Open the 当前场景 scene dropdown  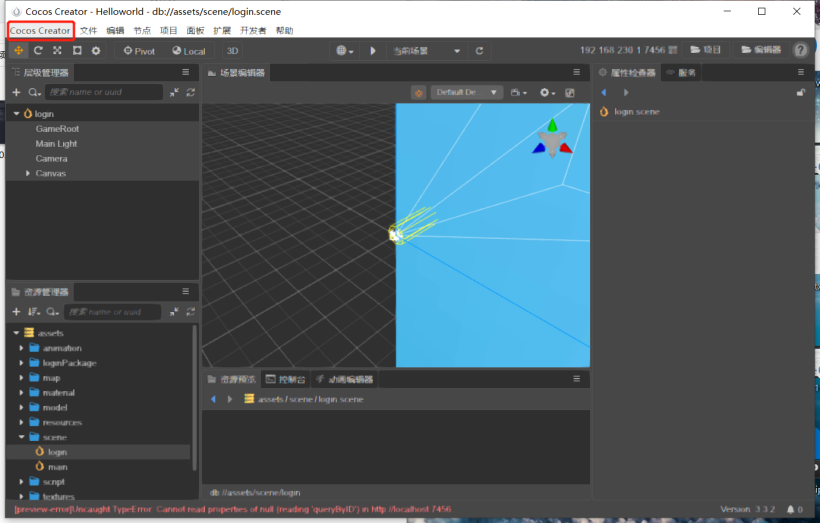click(427, 51)
